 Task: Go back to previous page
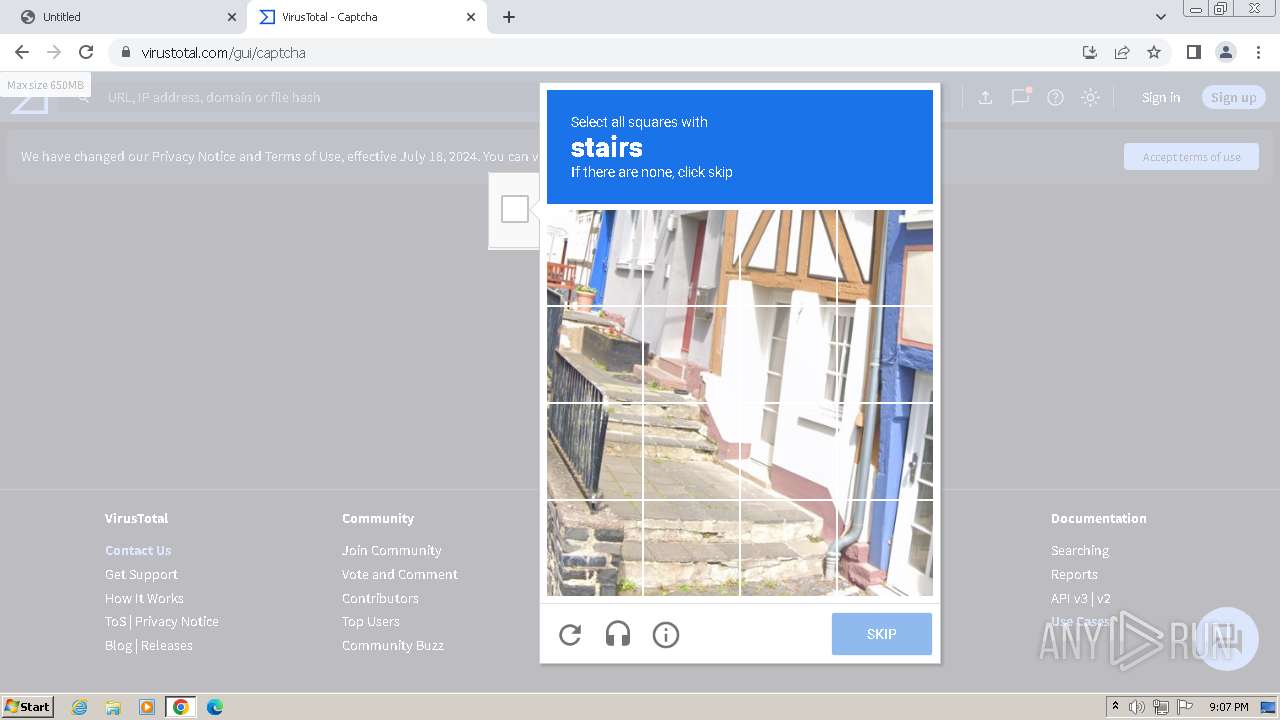point(22,52)
